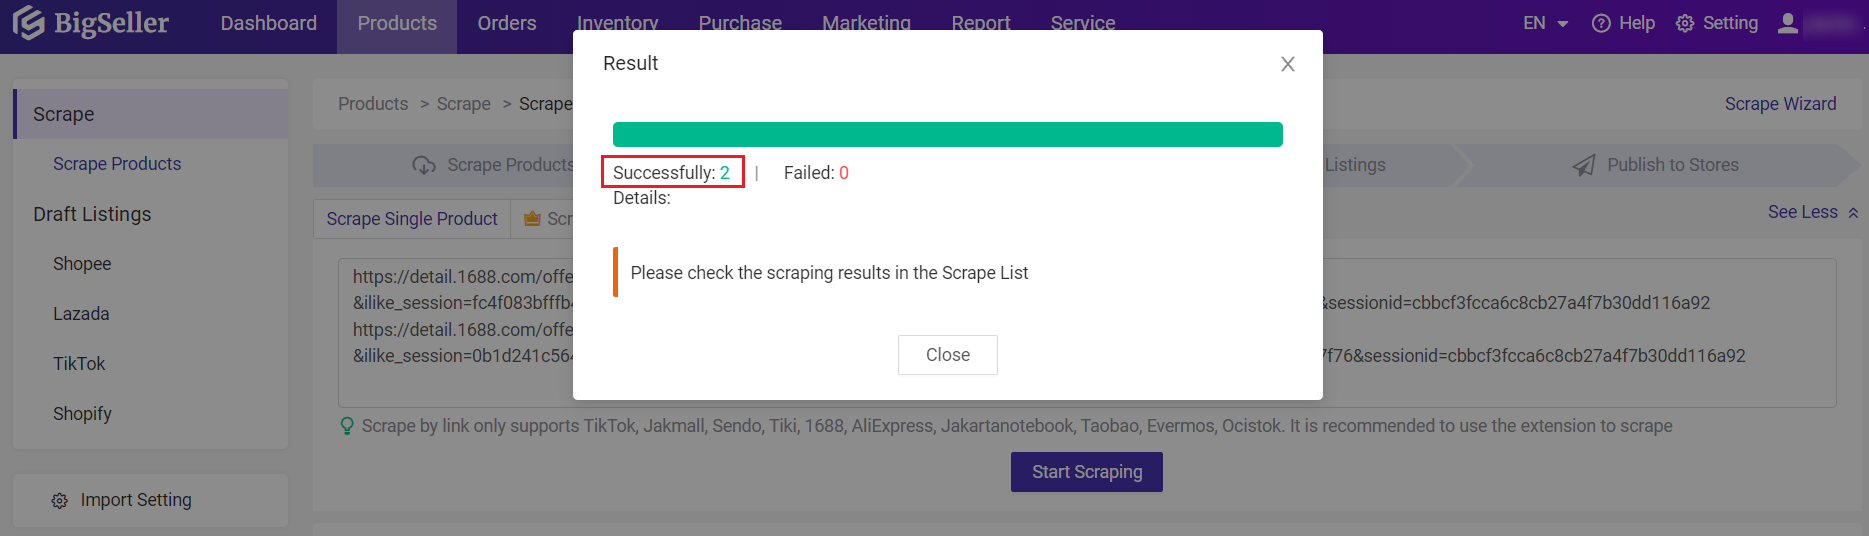Click the lightbulb tip icon below the URL box
Screen dimensions: 1869x536
click(347, 426)
